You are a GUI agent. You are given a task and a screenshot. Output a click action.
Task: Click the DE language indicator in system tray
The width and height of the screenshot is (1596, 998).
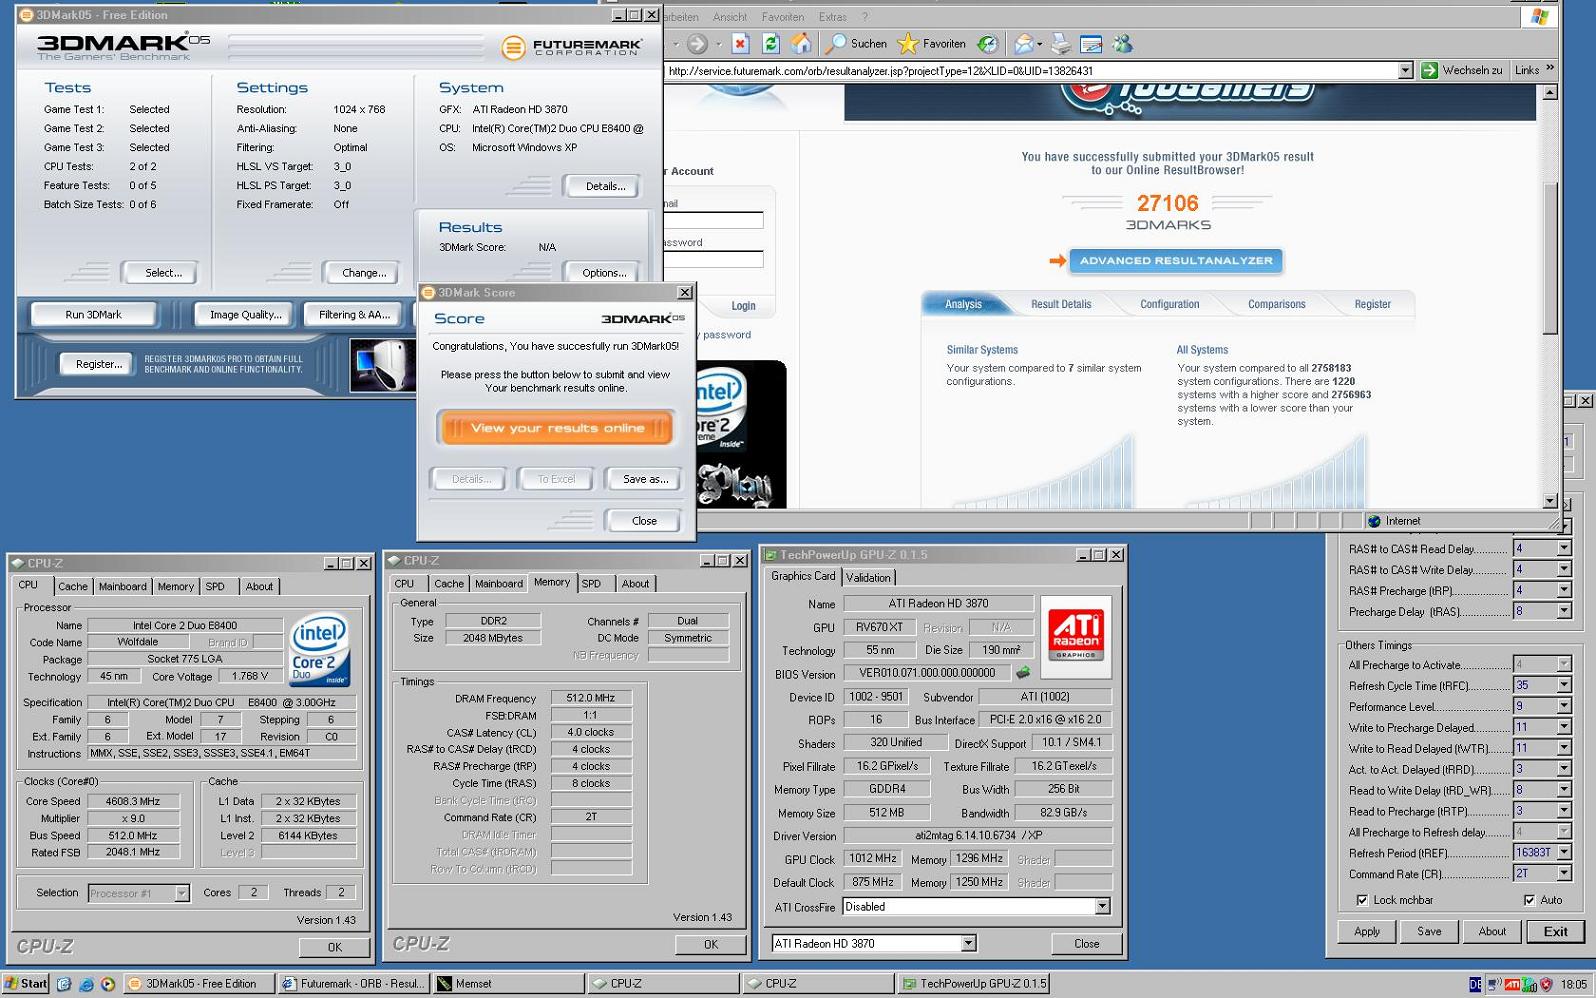coord(1475,984)
